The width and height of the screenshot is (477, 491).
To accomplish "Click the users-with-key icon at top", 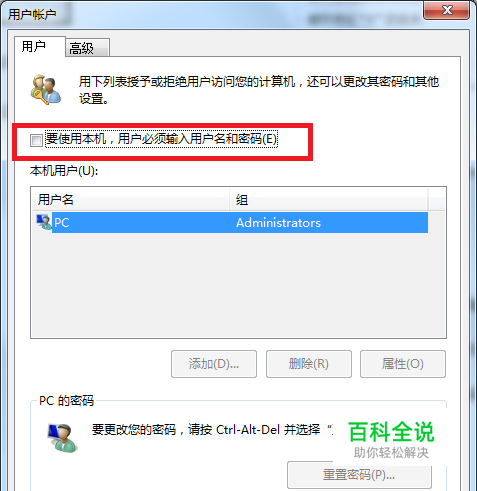I will point(46,89).
